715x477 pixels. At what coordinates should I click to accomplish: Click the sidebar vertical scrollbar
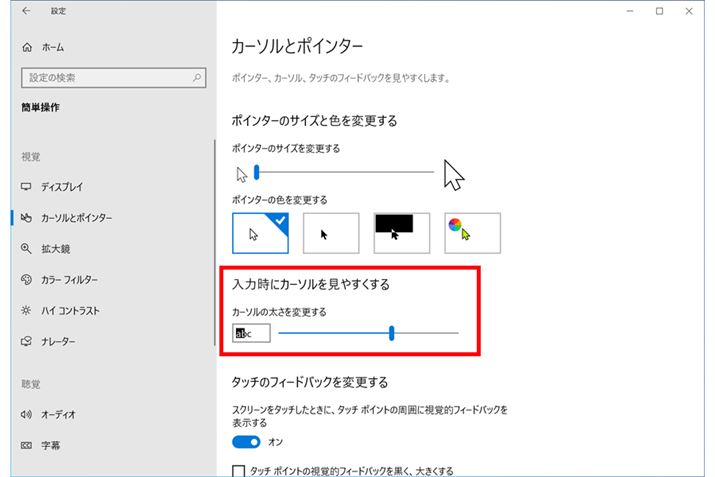click(x=214, y=242)
